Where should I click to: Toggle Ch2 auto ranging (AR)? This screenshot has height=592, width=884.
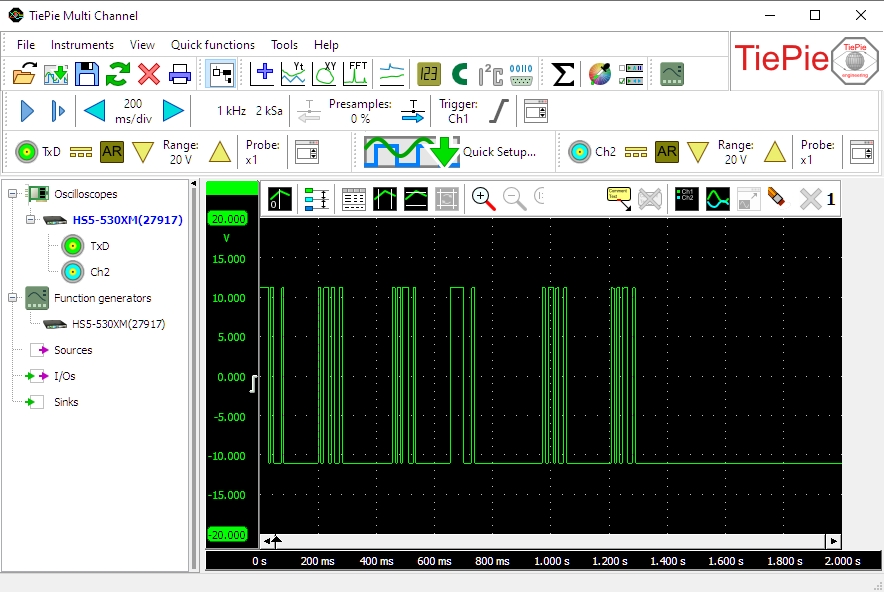pos(666,152)
